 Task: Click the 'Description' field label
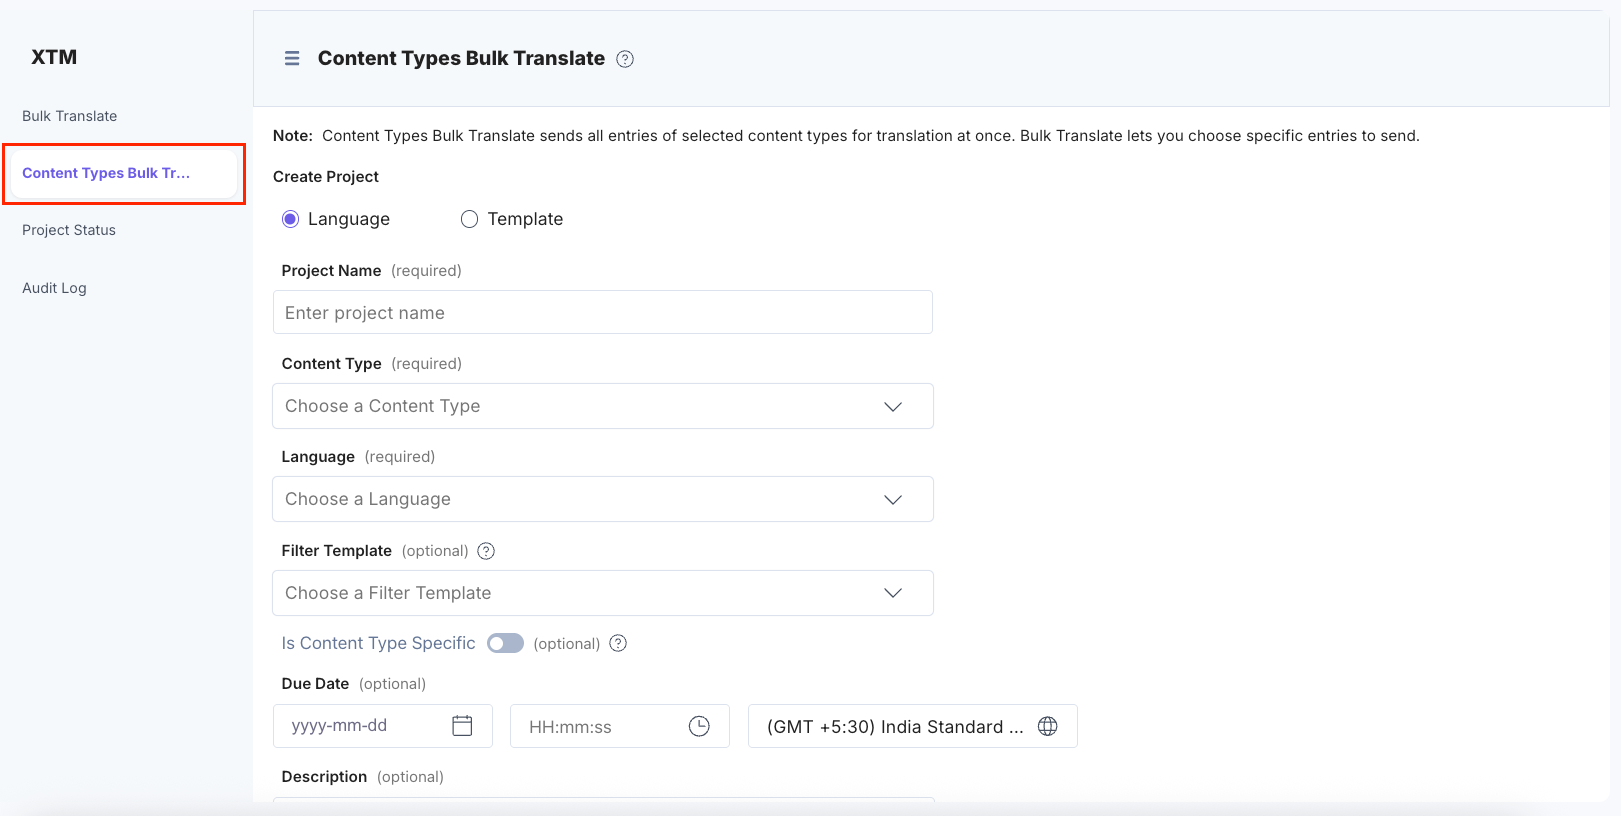click(x=324, y=777)
